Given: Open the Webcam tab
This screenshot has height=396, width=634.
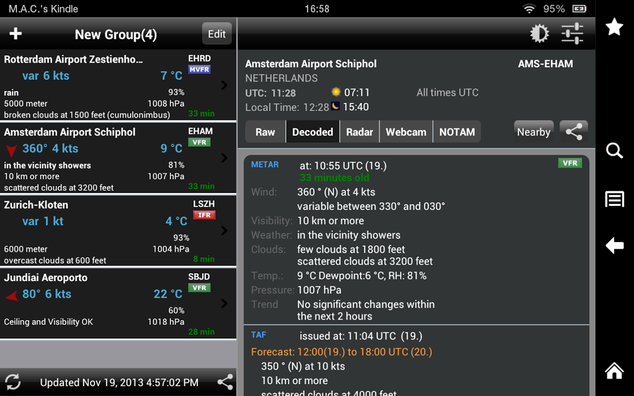Looking at the screenshot, I should pyautogui.click(x=406, y=132).
